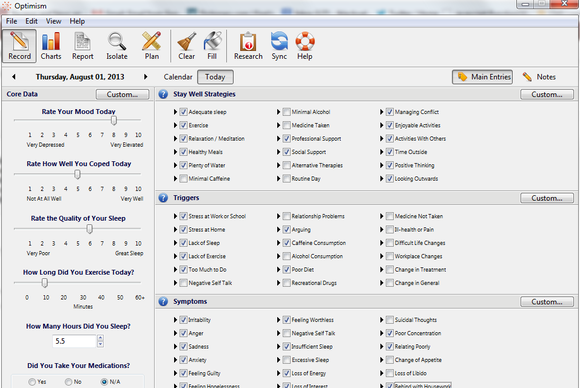Expand the Caffeine Consumption arrow

[x=279, y=243]
